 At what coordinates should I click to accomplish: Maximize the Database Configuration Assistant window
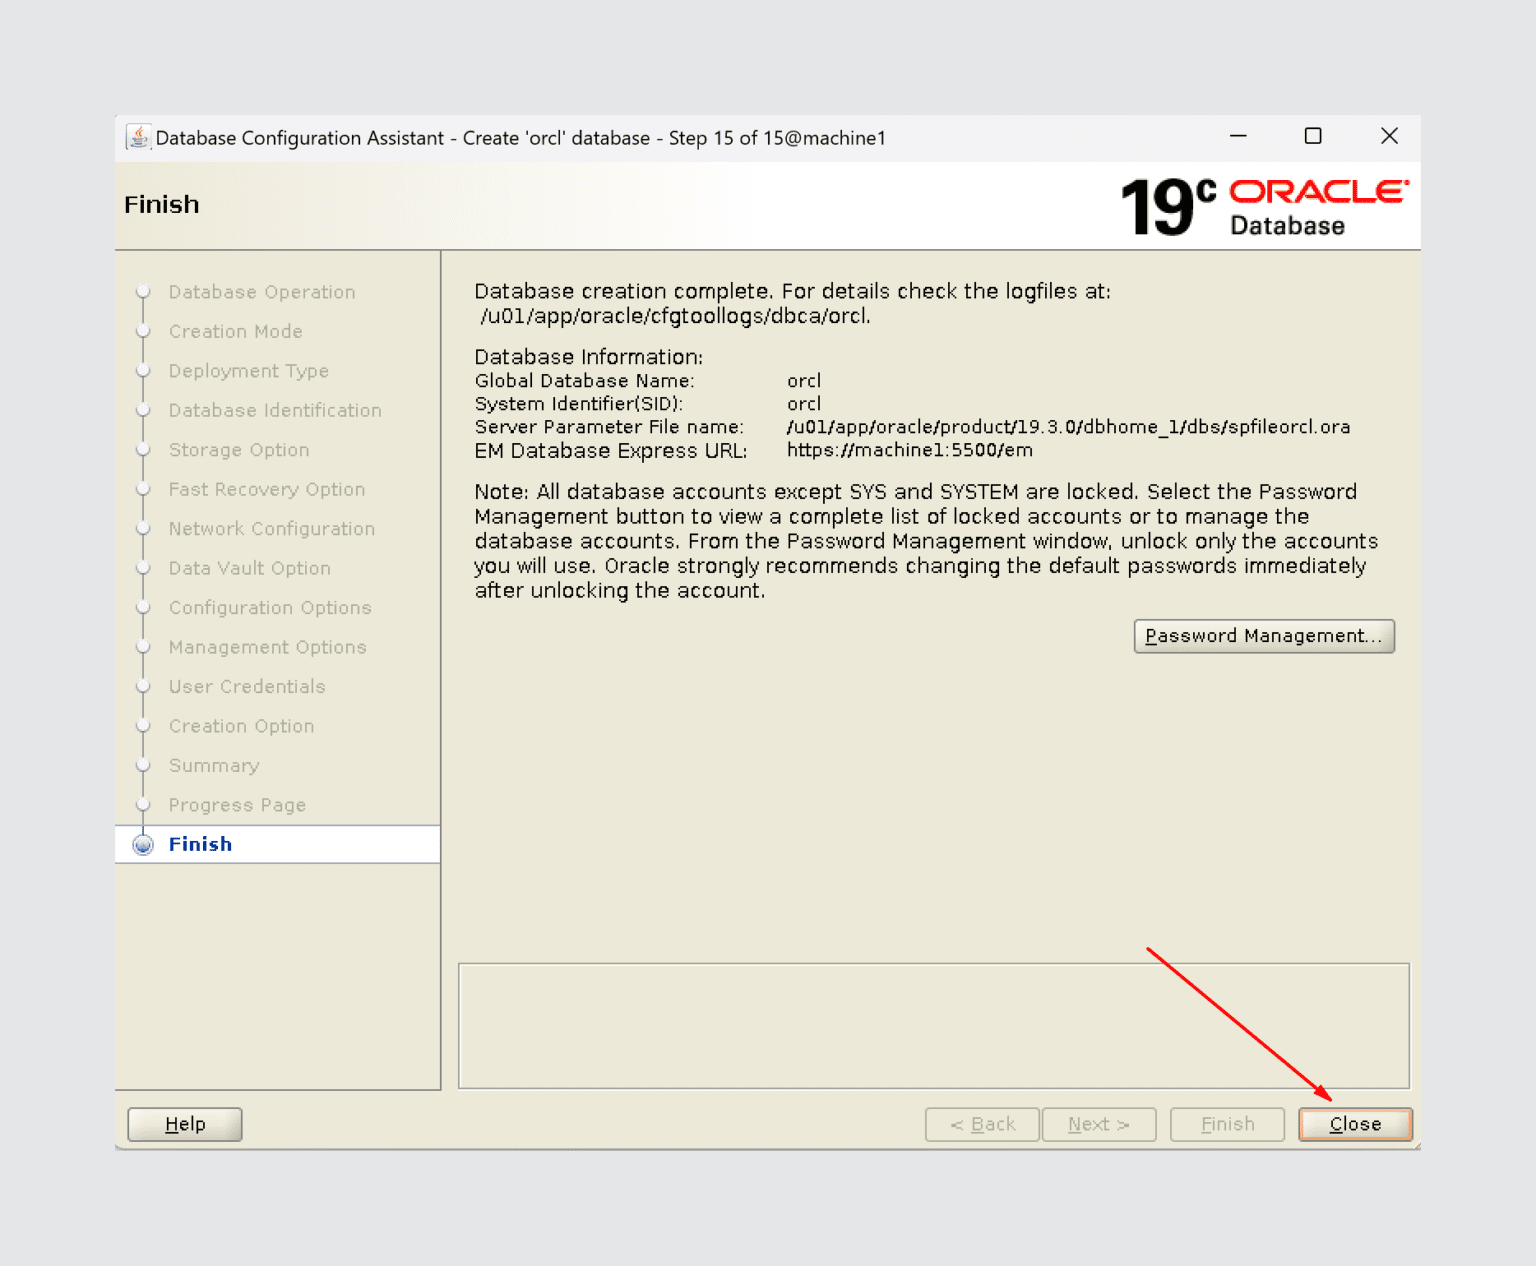1313,136
